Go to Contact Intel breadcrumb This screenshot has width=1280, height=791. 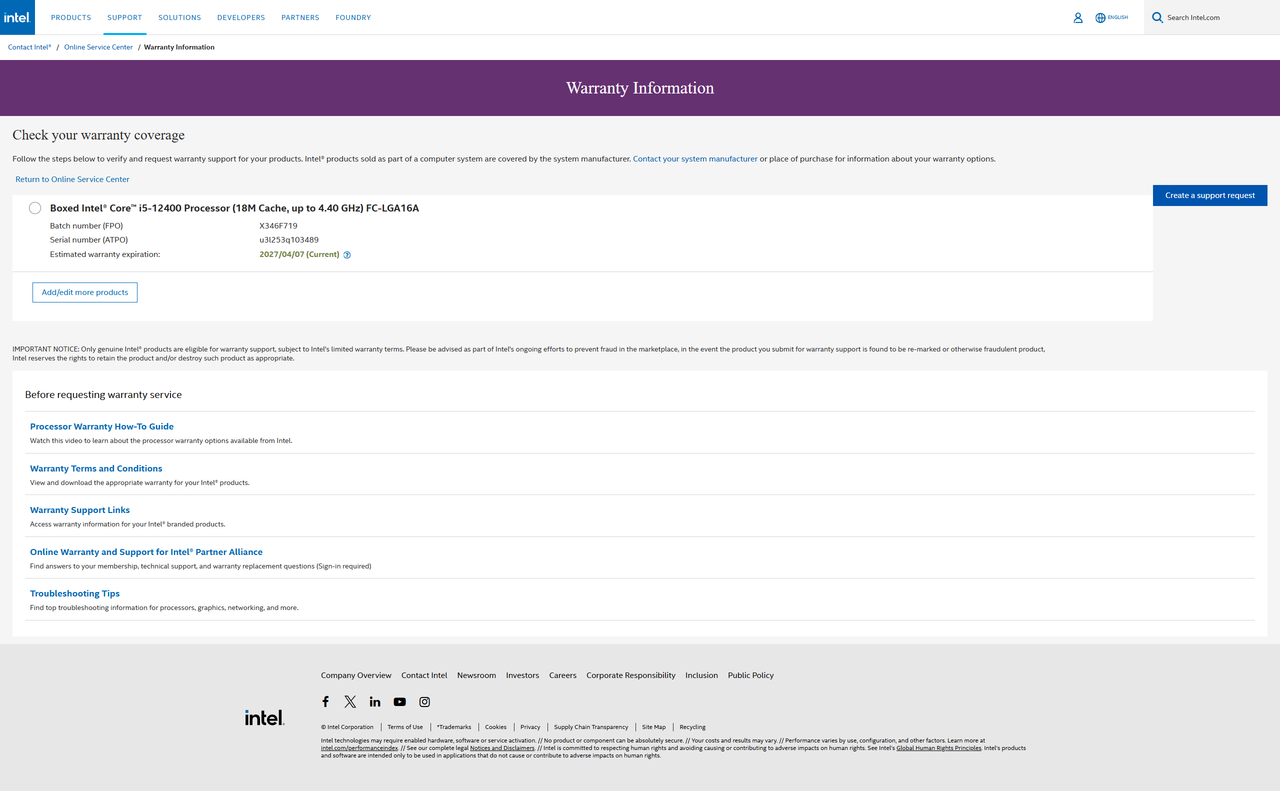click(x=30, y=47)
